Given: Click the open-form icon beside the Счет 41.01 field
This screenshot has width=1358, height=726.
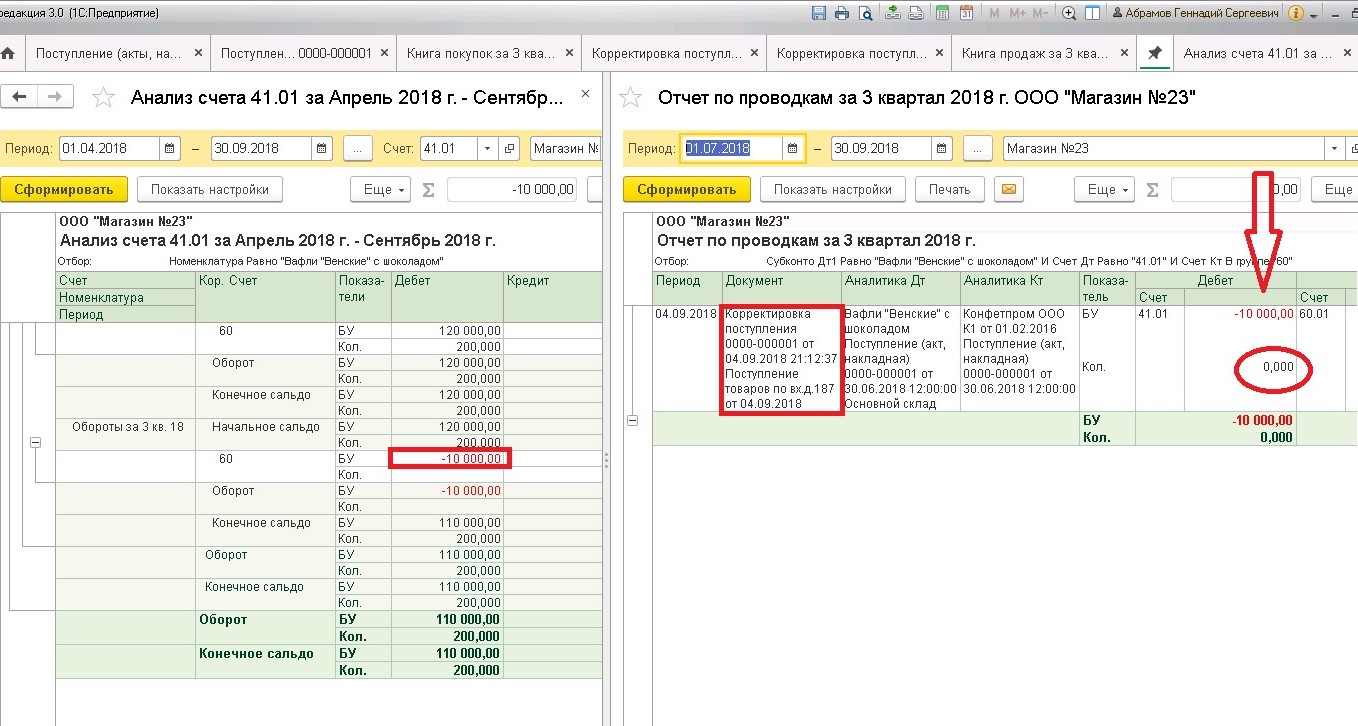Looking at the screenshot, I should pos(510,148).
